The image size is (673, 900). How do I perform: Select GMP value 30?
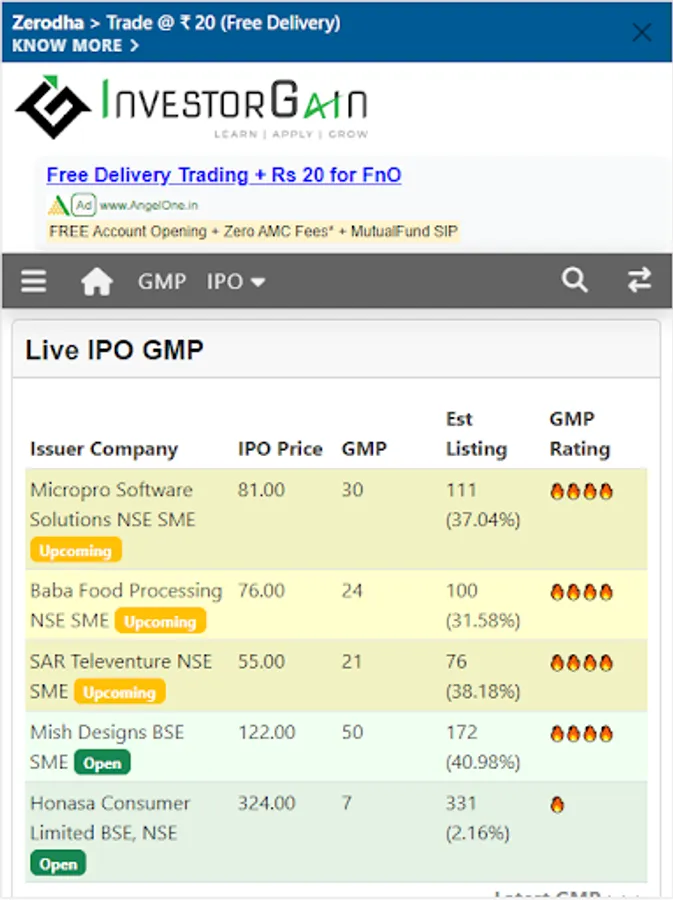[352, 490]
